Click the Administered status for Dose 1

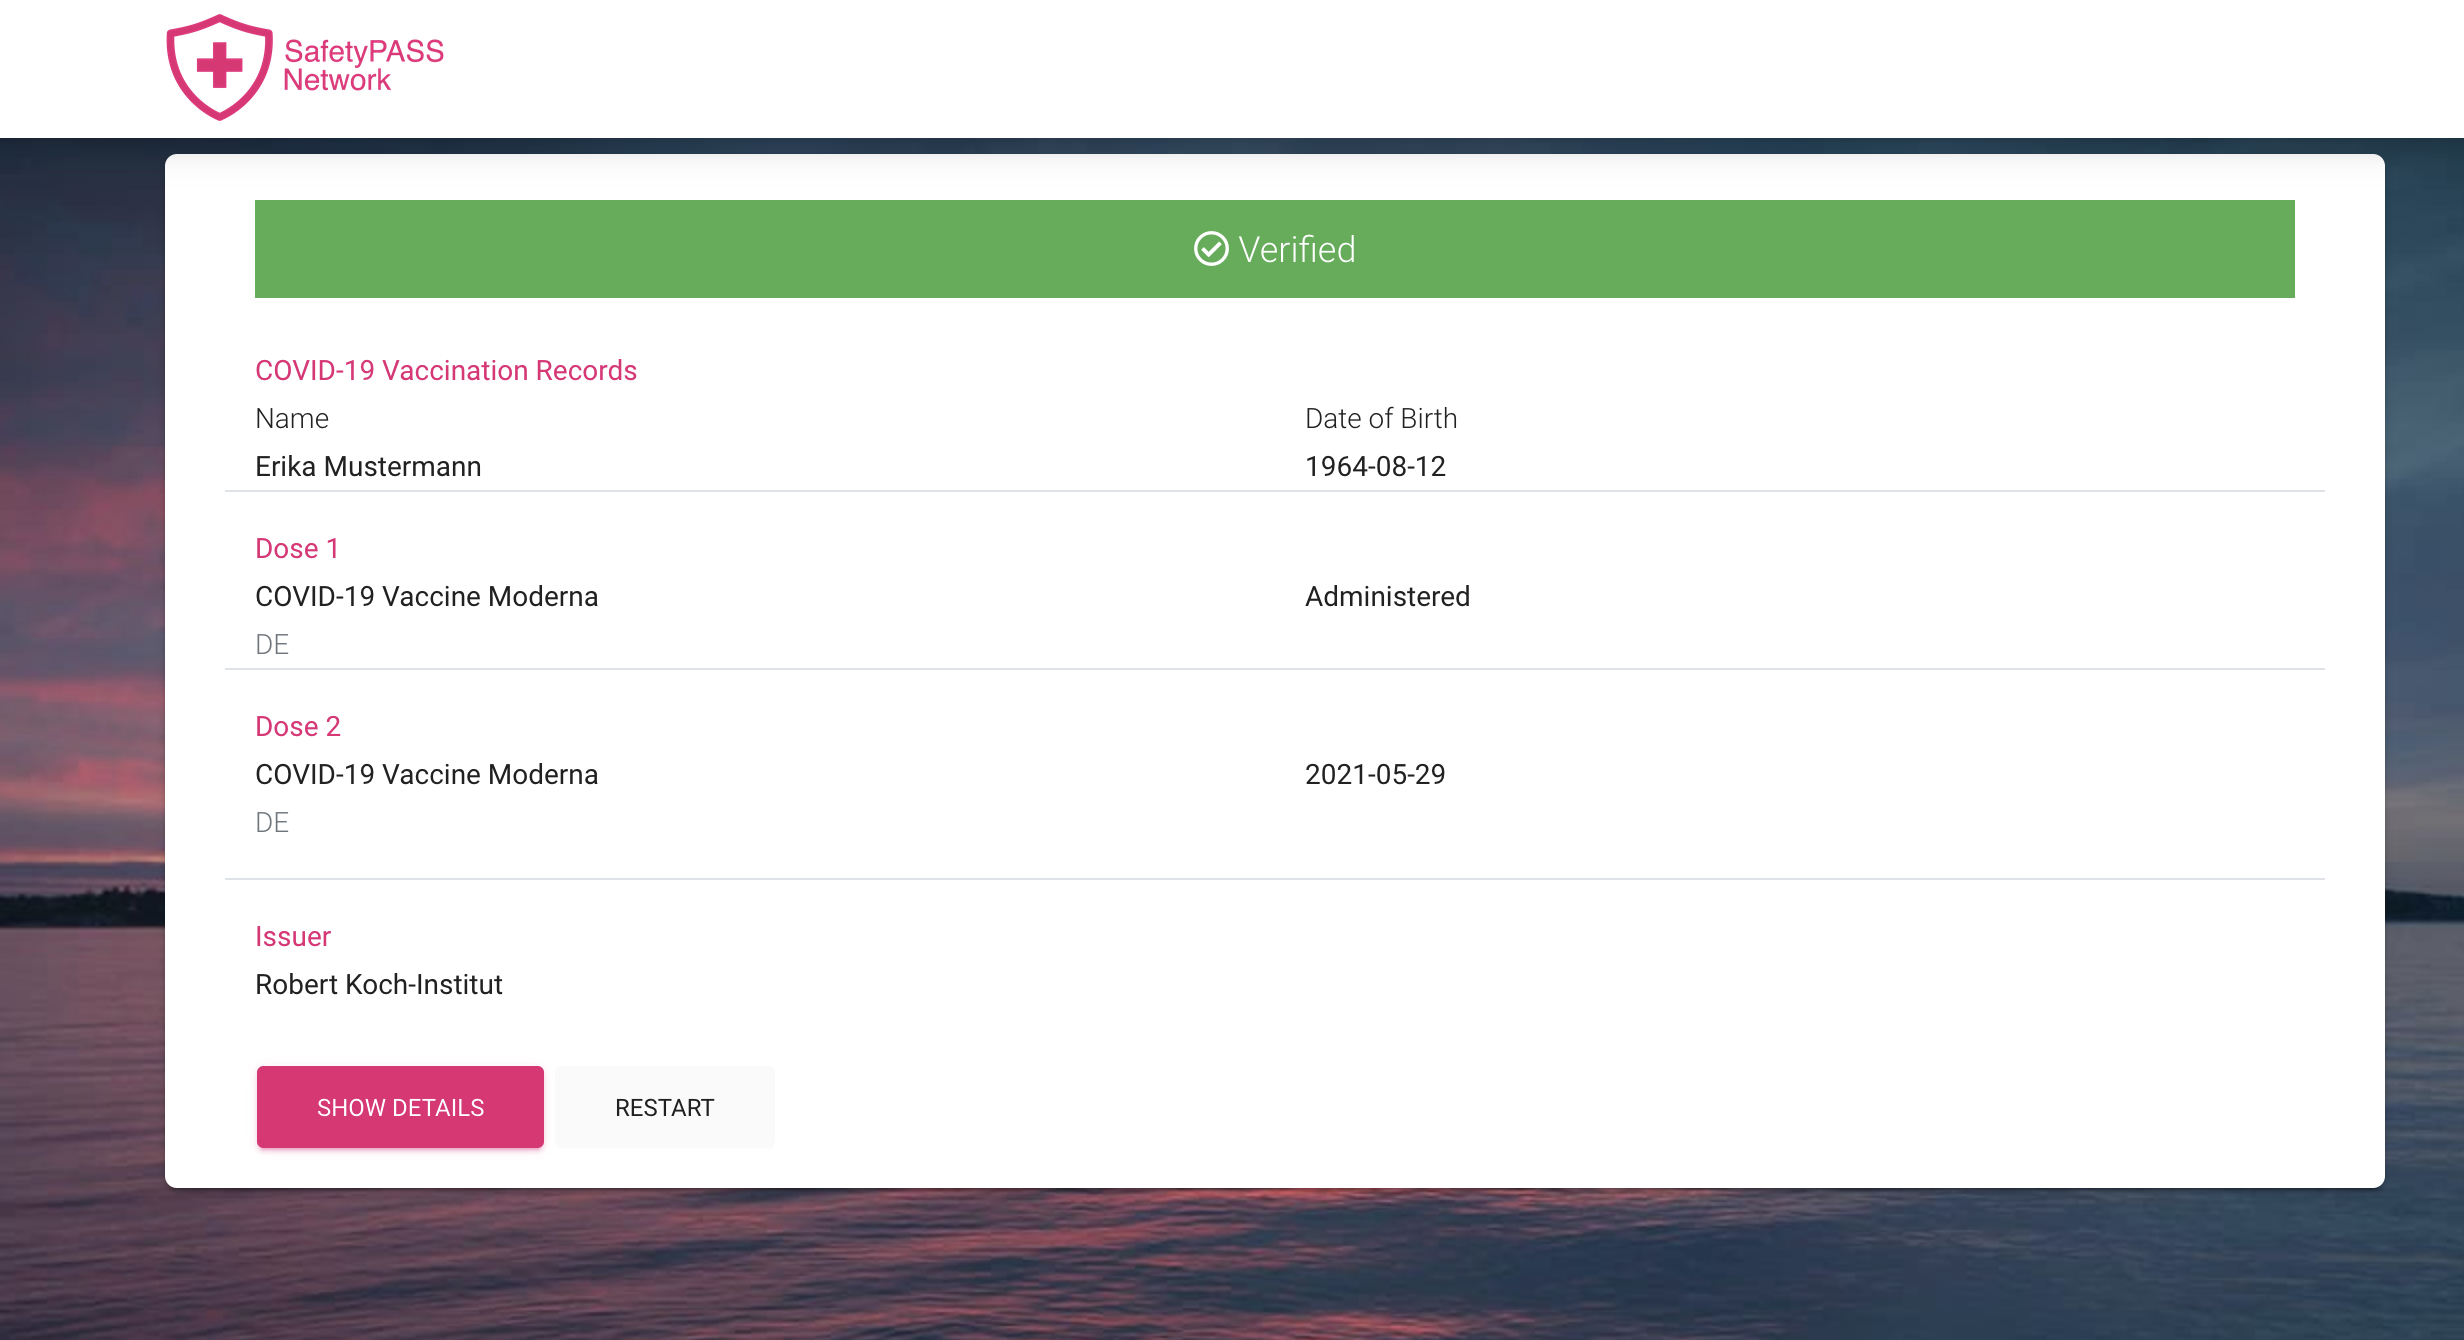coord(1387,596)
